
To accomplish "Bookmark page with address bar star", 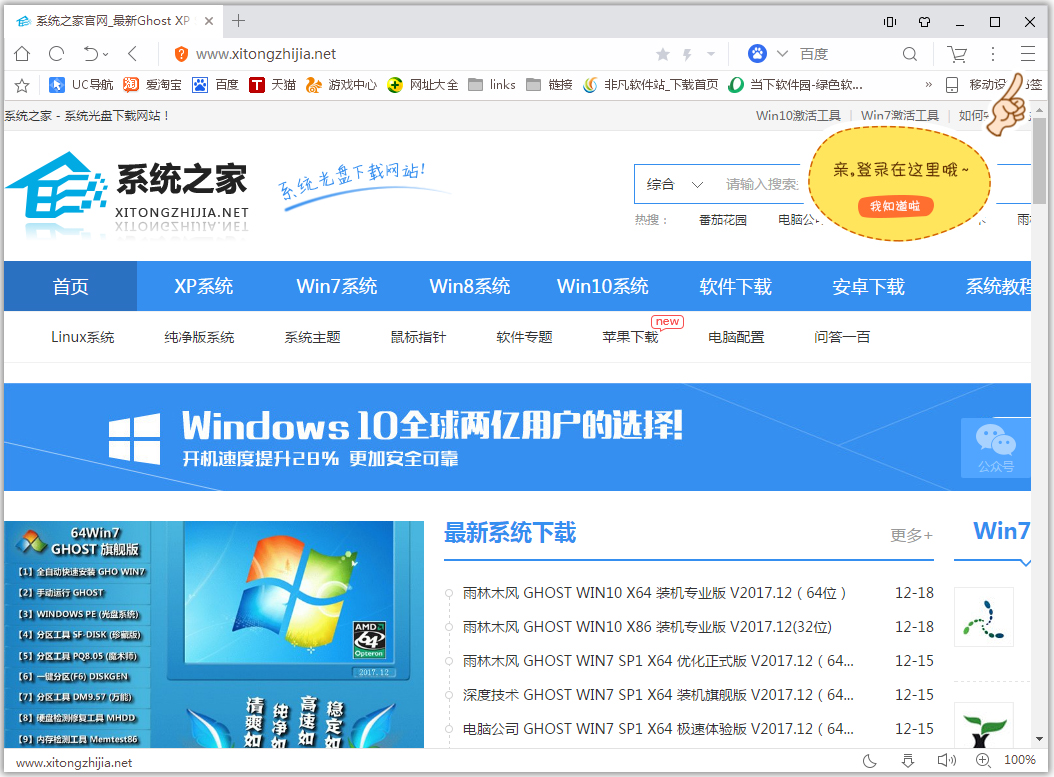I will (663, 54).
